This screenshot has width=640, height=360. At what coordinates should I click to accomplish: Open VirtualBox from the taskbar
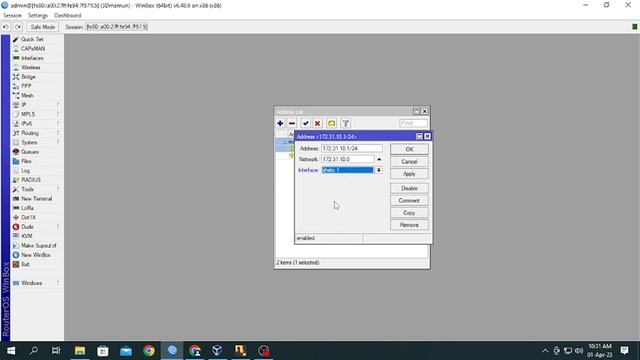click(217, 351)
